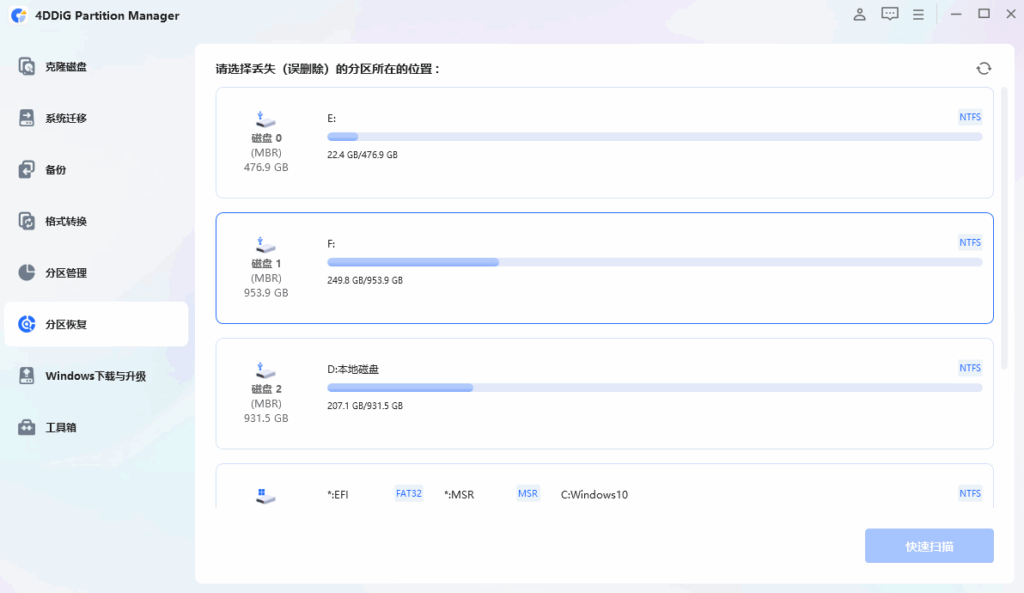Click the FAT32 tag next to EFI
This screenshot has height=593, width=1024.
(408, 493)
